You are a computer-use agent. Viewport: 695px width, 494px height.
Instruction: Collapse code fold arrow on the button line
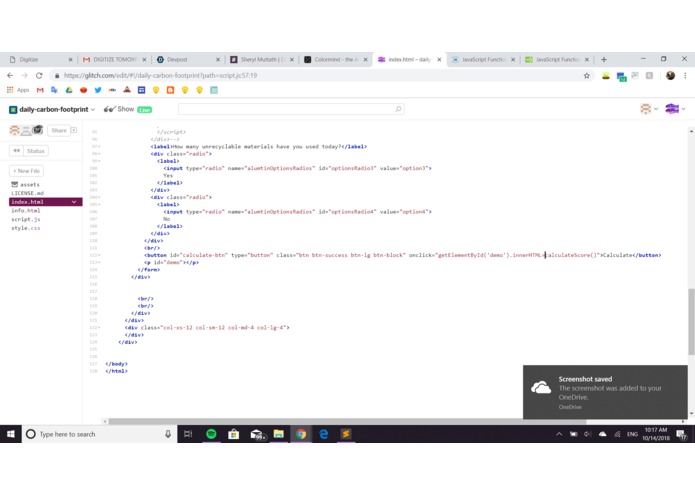click(x=99, y=255)
